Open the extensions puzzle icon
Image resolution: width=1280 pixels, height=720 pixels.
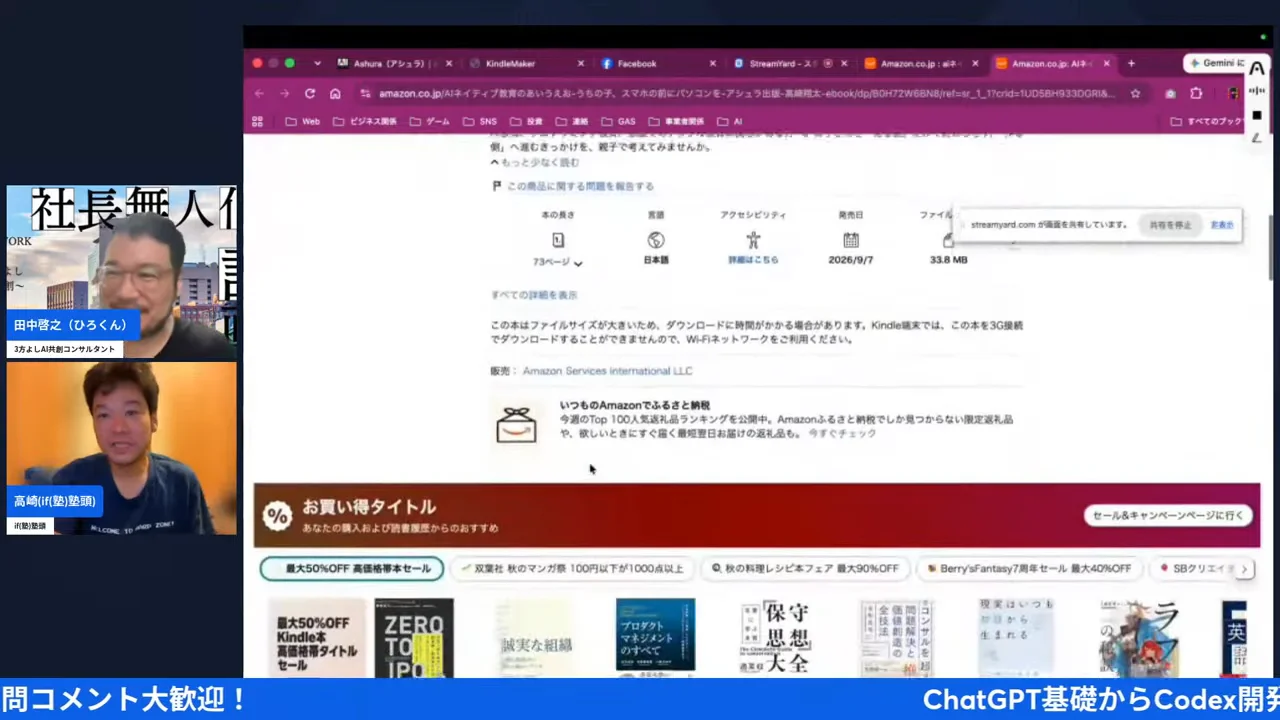pyautogui.click(x=1196, y=93)
